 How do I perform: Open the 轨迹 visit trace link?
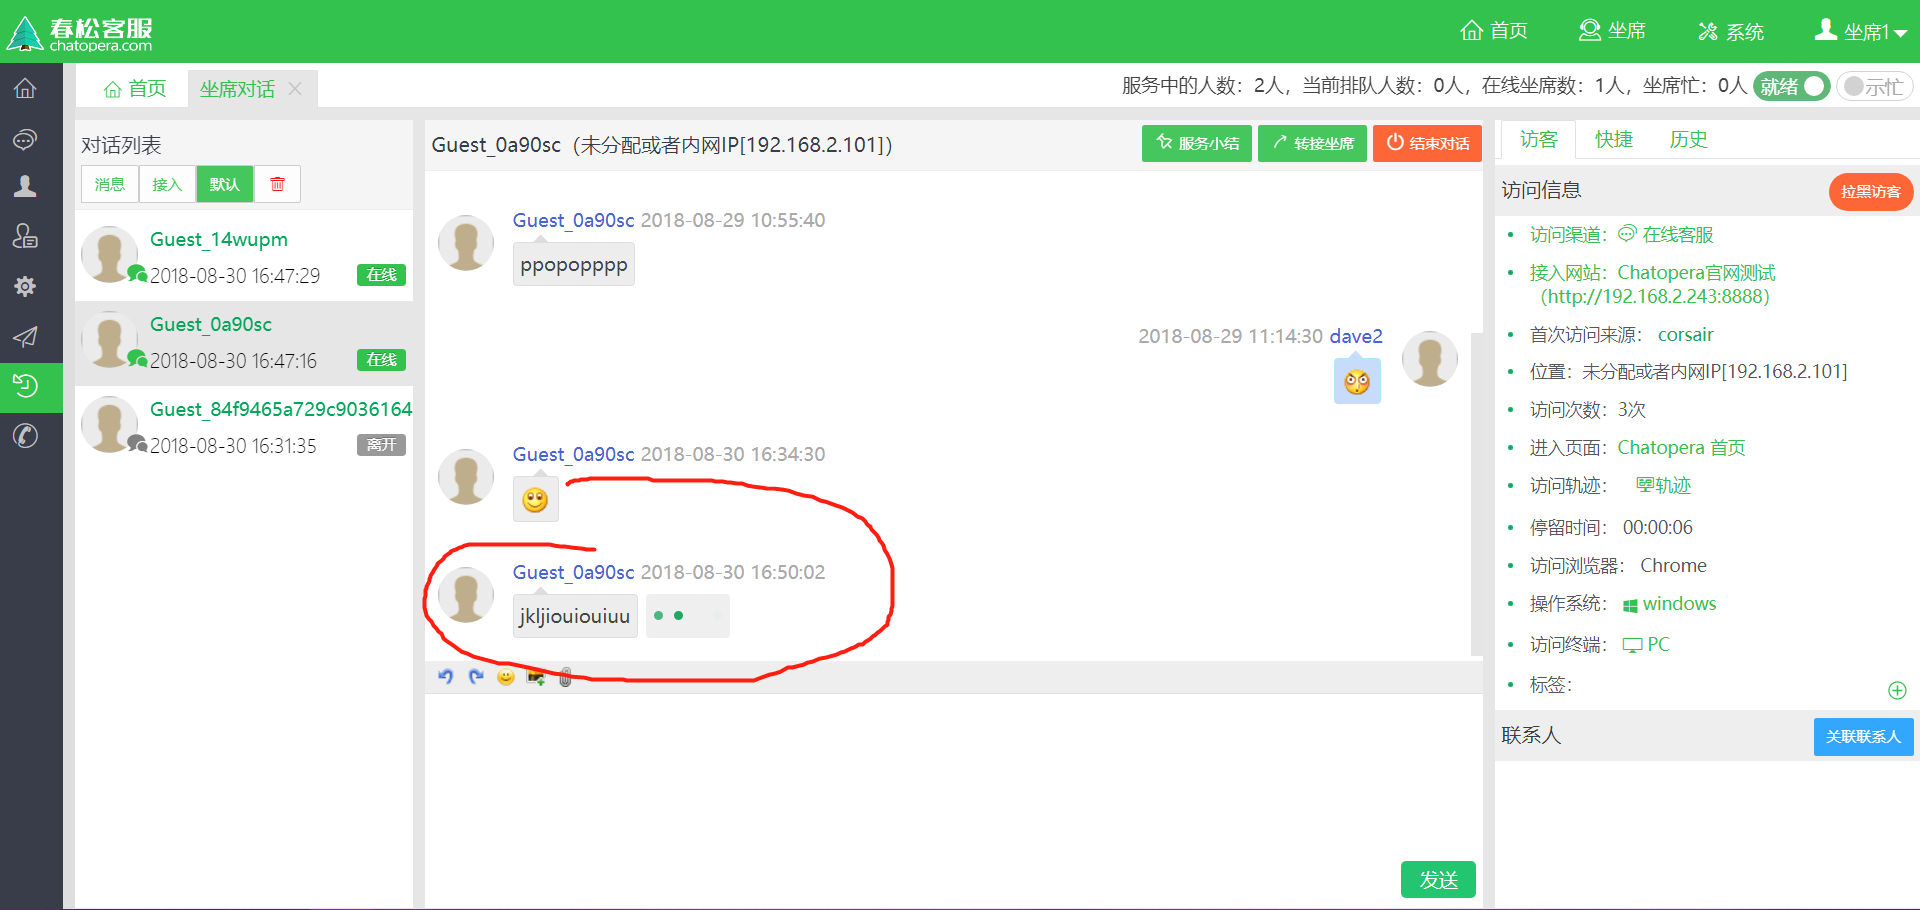tap(1663, 485)
